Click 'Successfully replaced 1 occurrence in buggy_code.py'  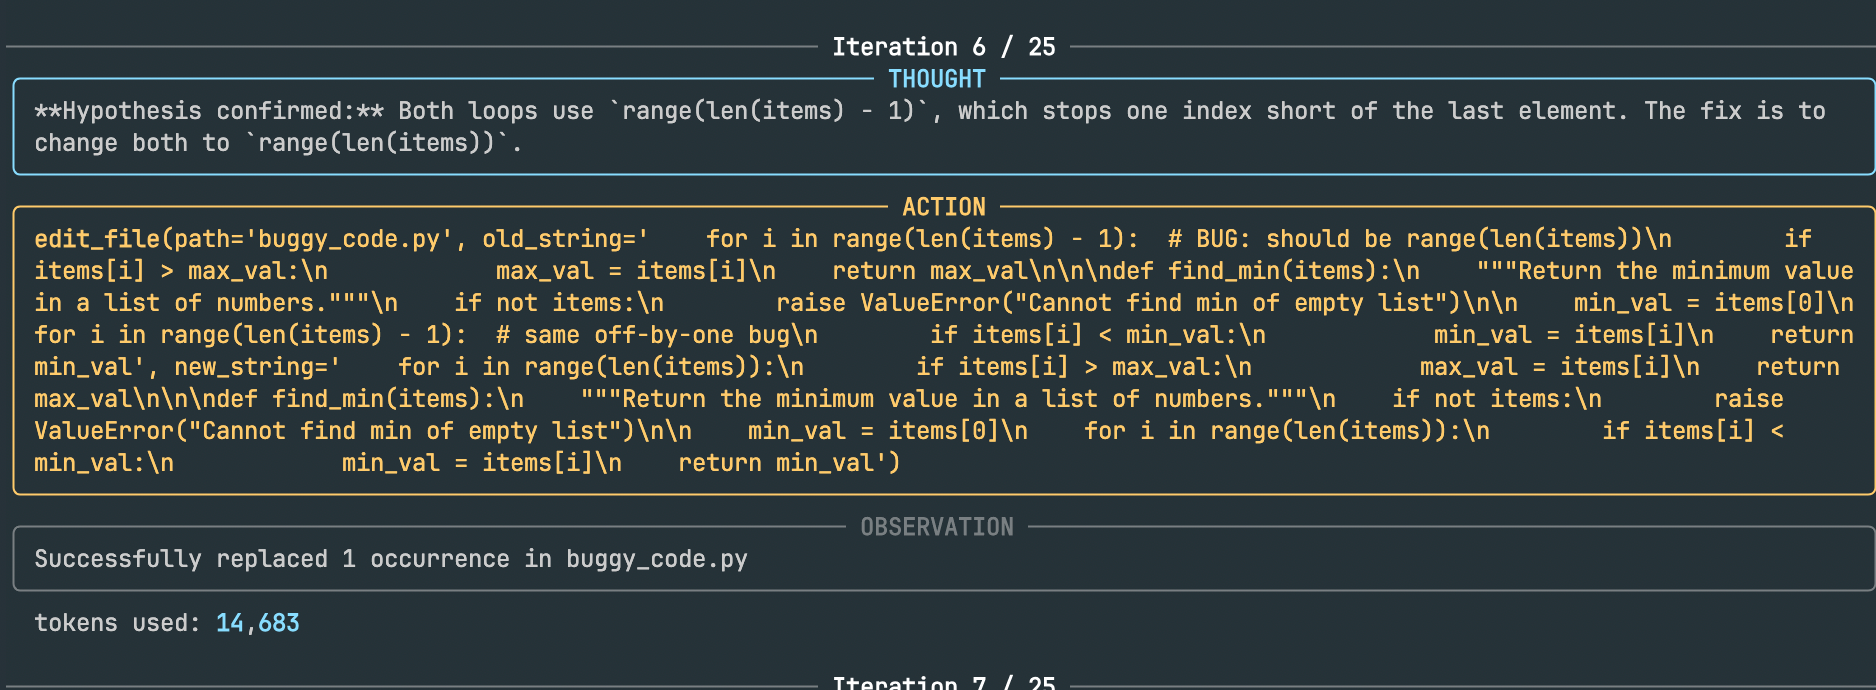391,559
